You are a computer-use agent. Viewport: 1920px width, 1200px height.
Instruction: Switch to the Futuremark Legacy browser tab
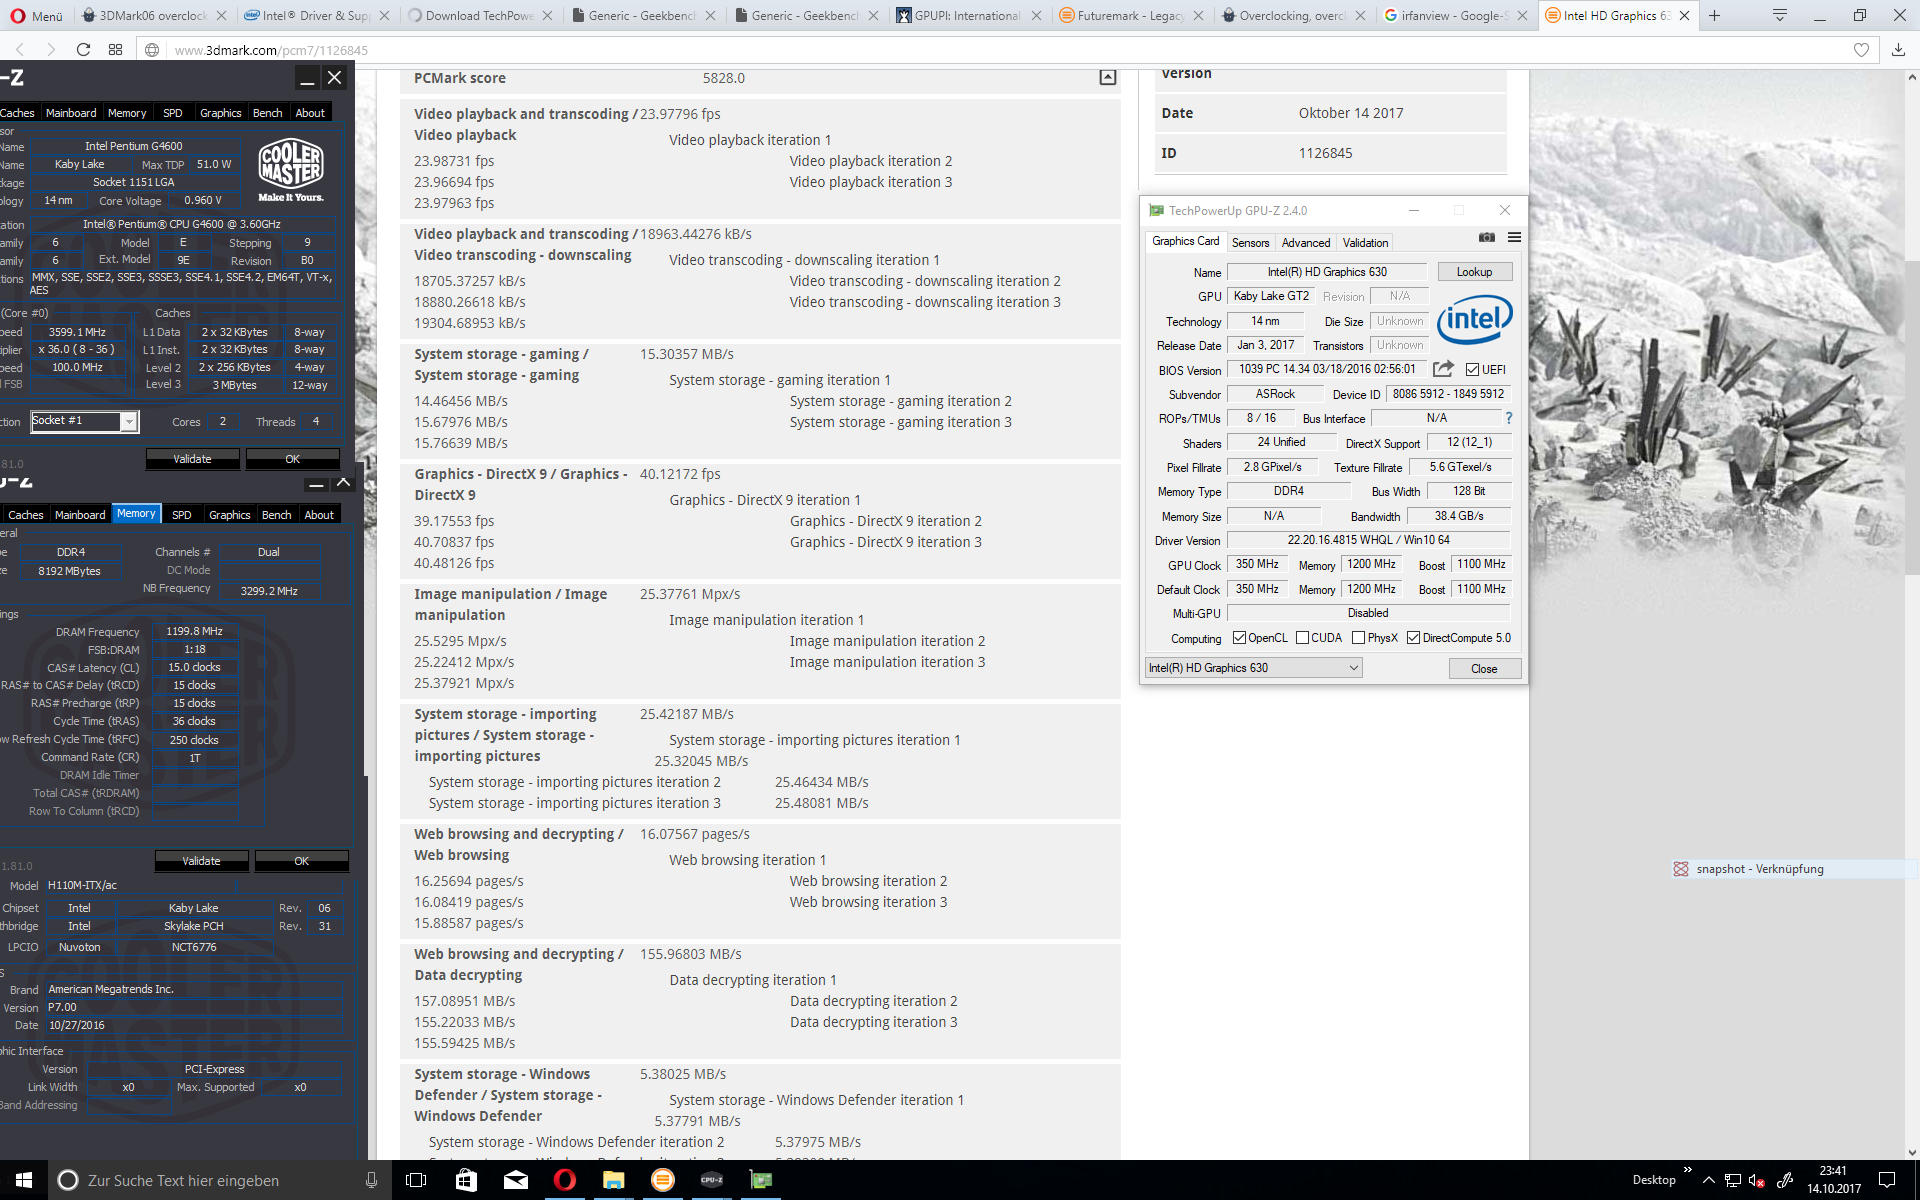coord(1131,16)
